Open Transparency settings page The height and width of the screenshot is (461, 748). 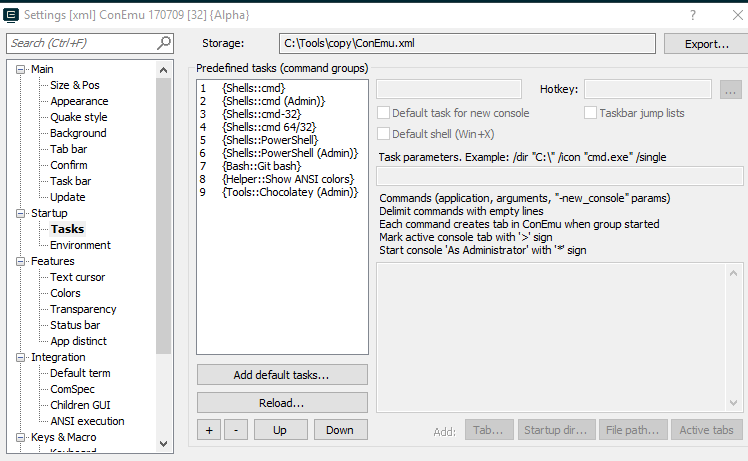[83, 309]
